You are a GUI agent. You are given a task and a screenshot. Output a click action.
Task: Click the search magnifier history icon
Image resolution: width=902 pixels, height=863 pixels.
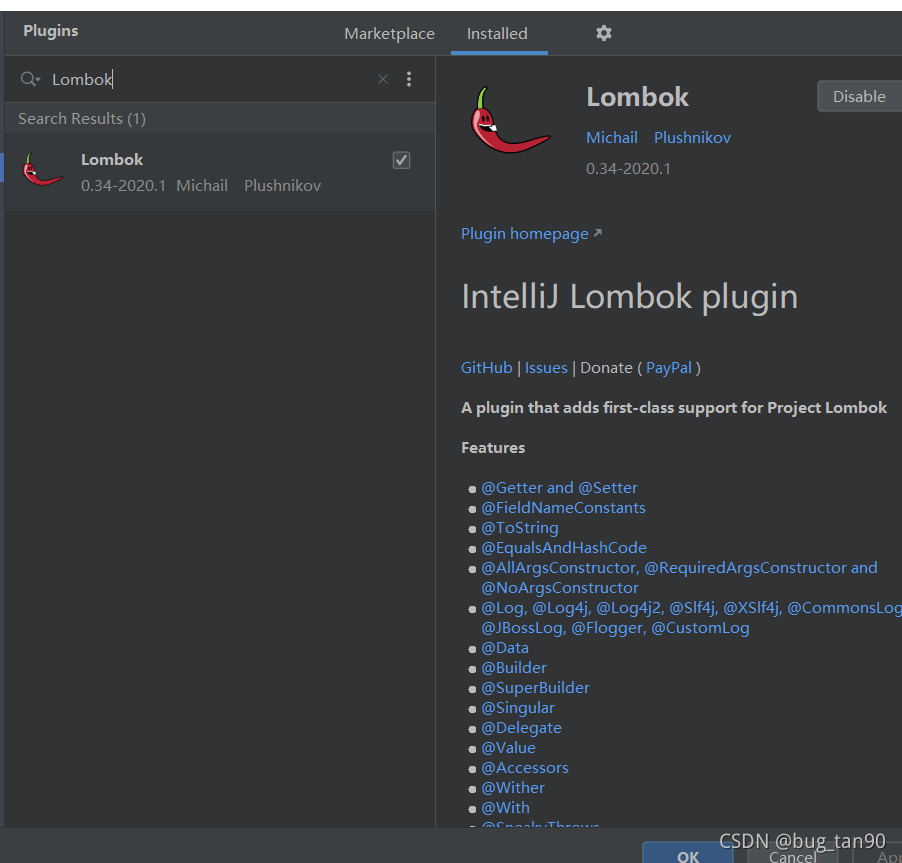(x=30, y=79)
